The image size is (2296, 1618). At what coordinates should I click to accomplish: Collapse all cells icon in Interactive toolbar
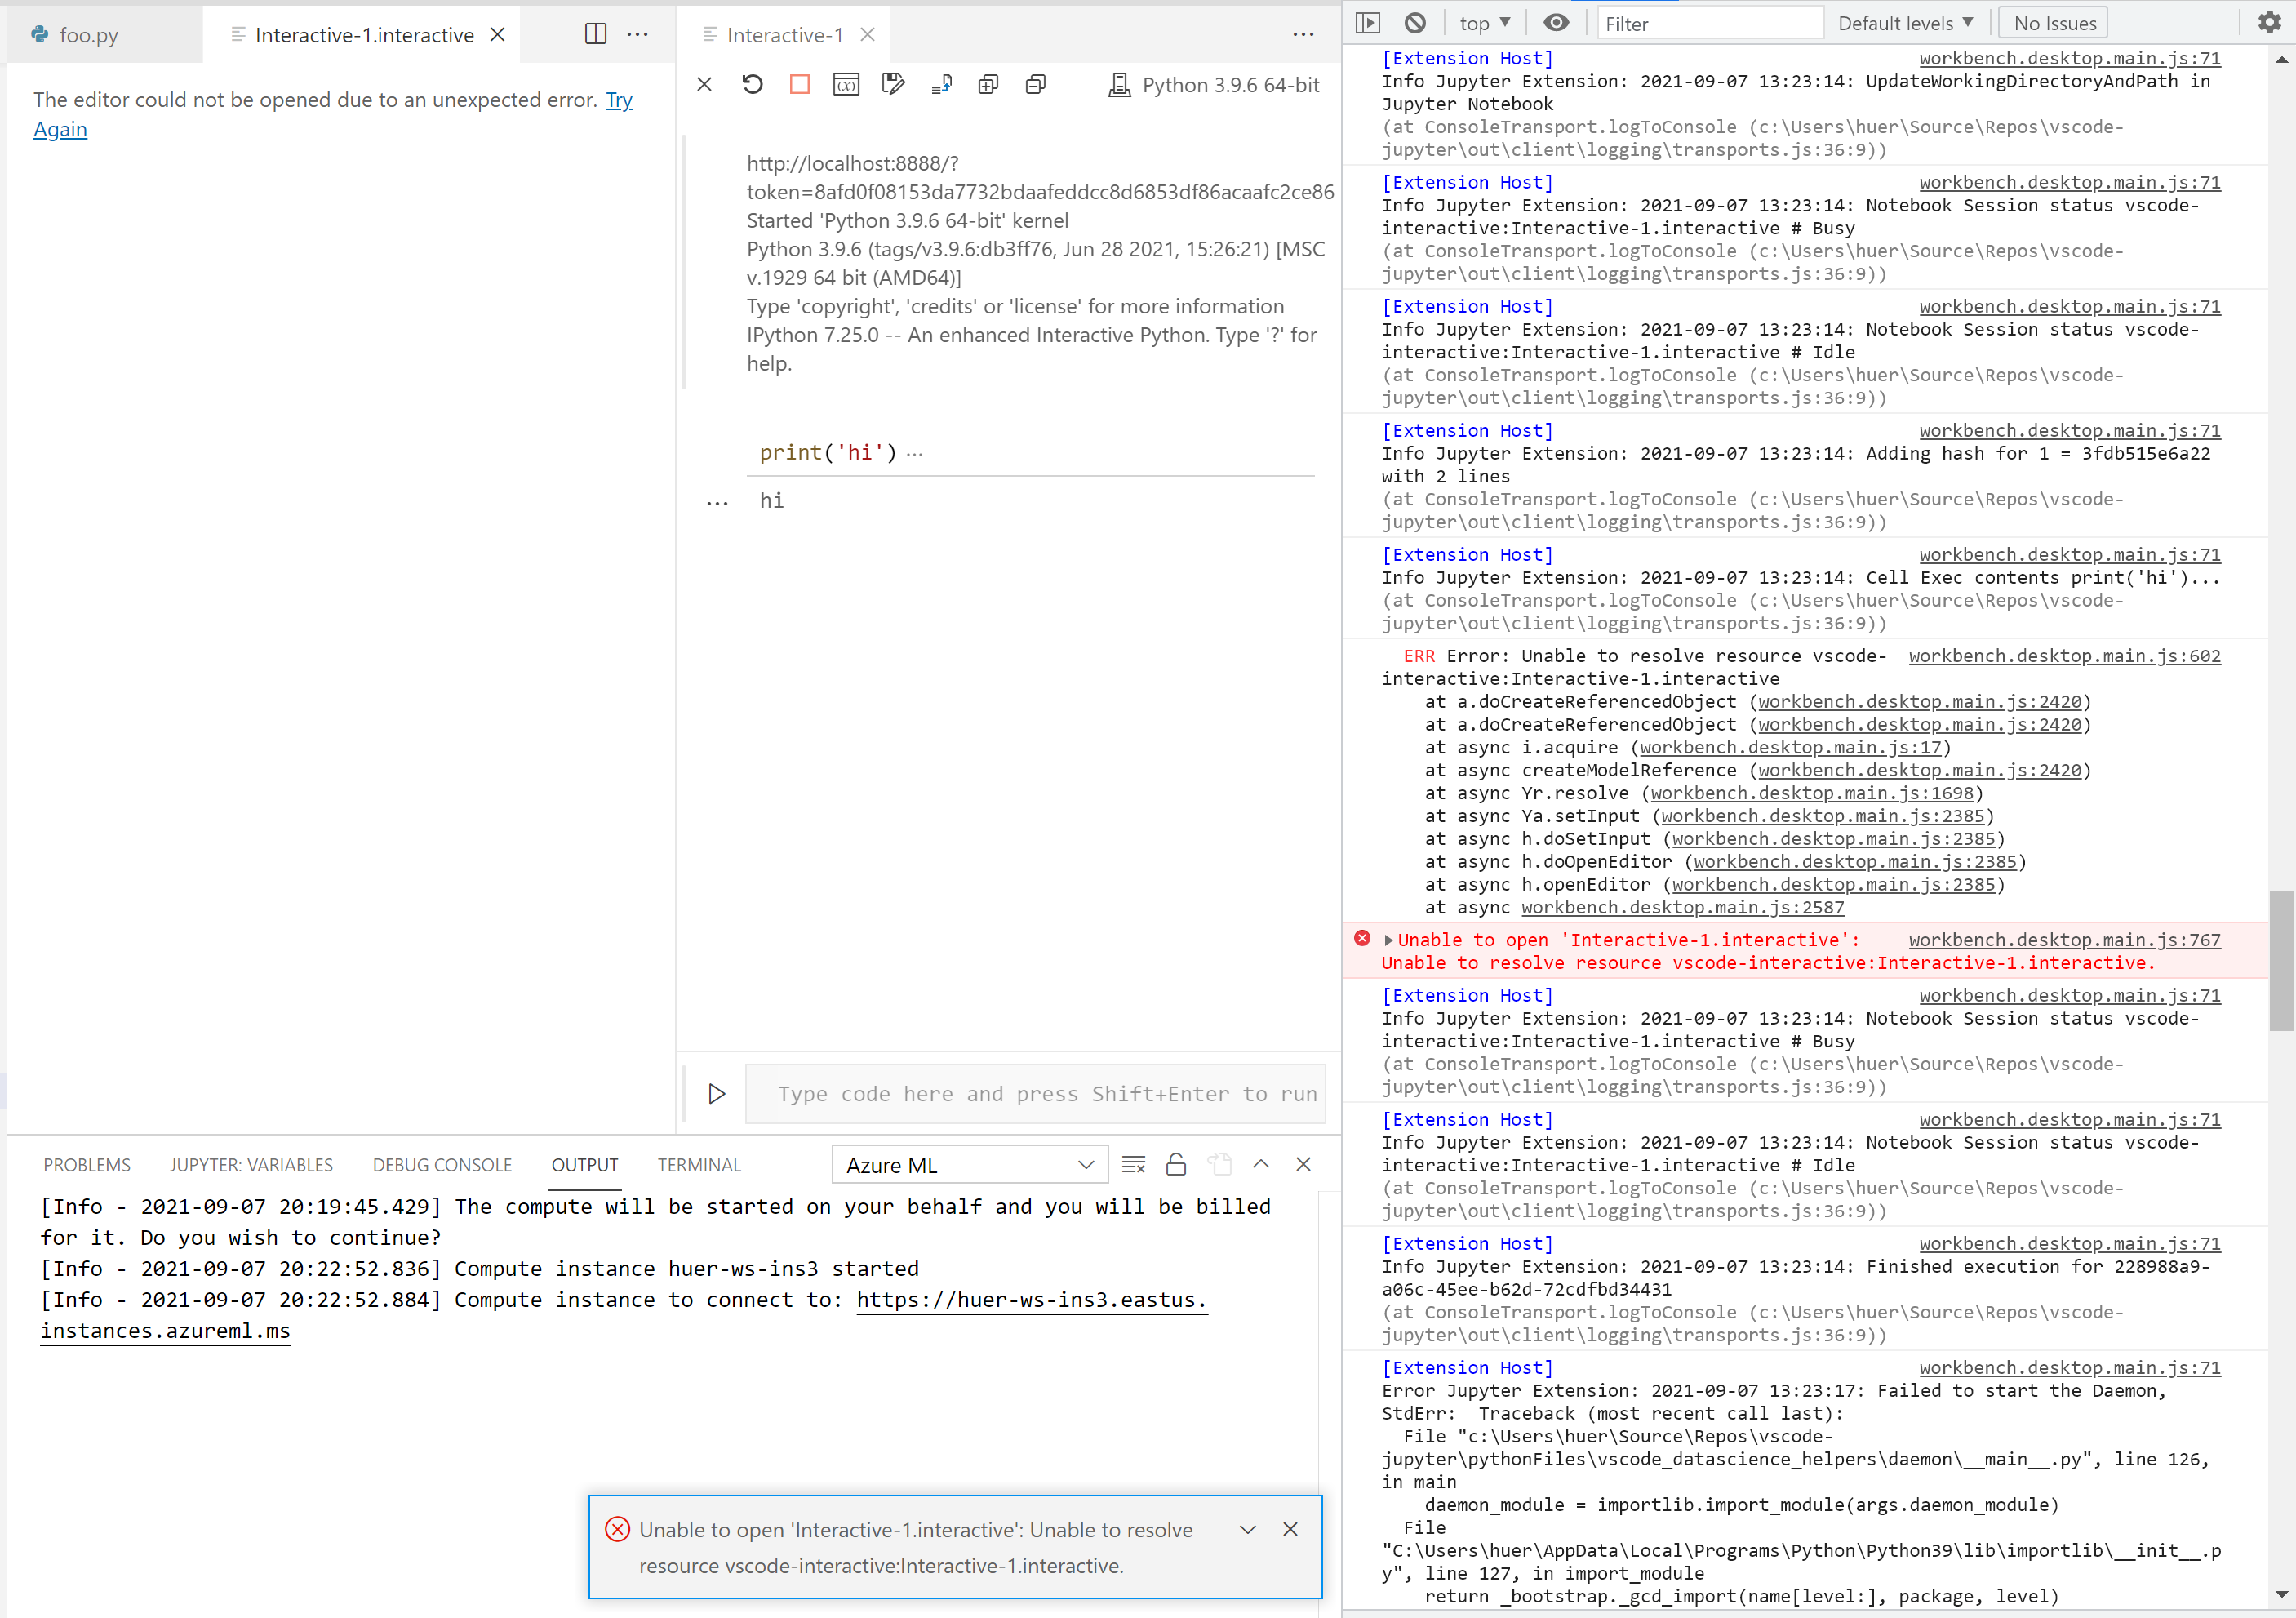(x=1035, y=84)
